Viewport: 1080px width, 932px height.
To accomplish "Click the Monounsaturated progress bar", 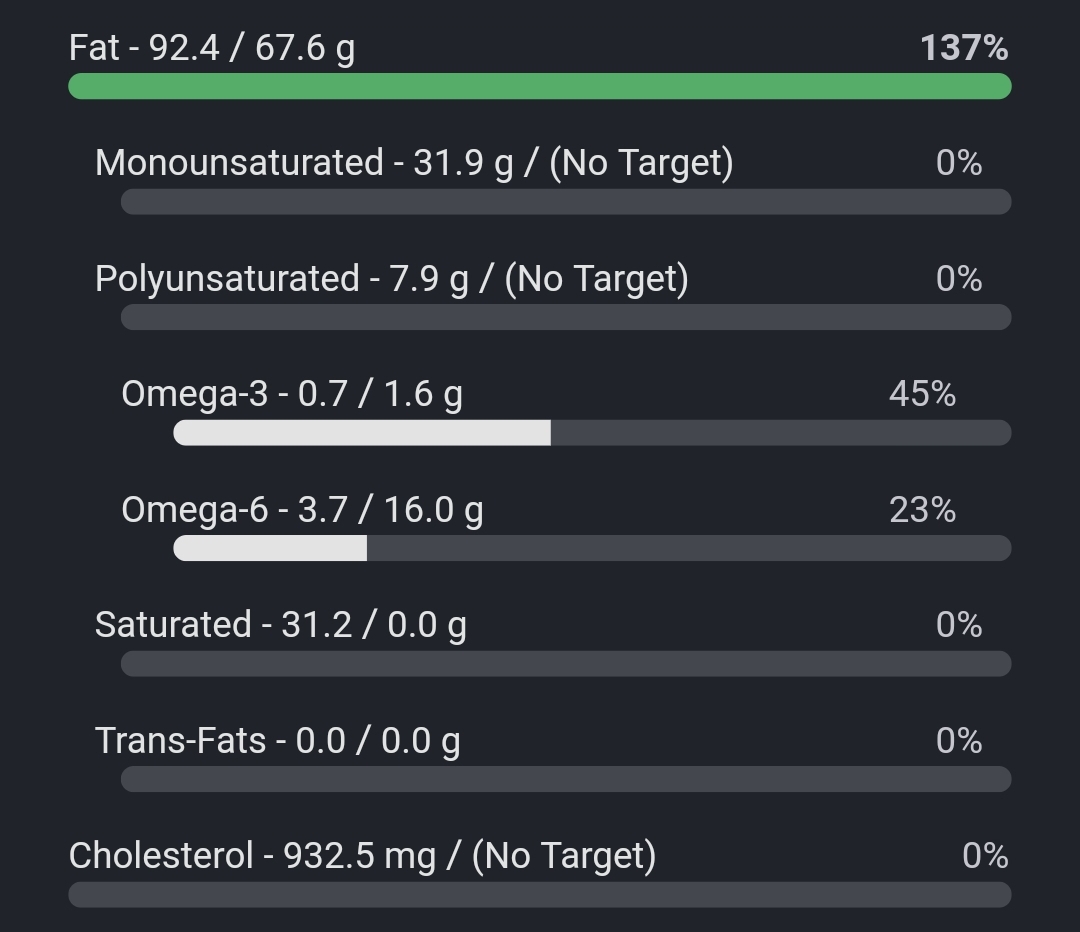I will click(x=566, y=202).
